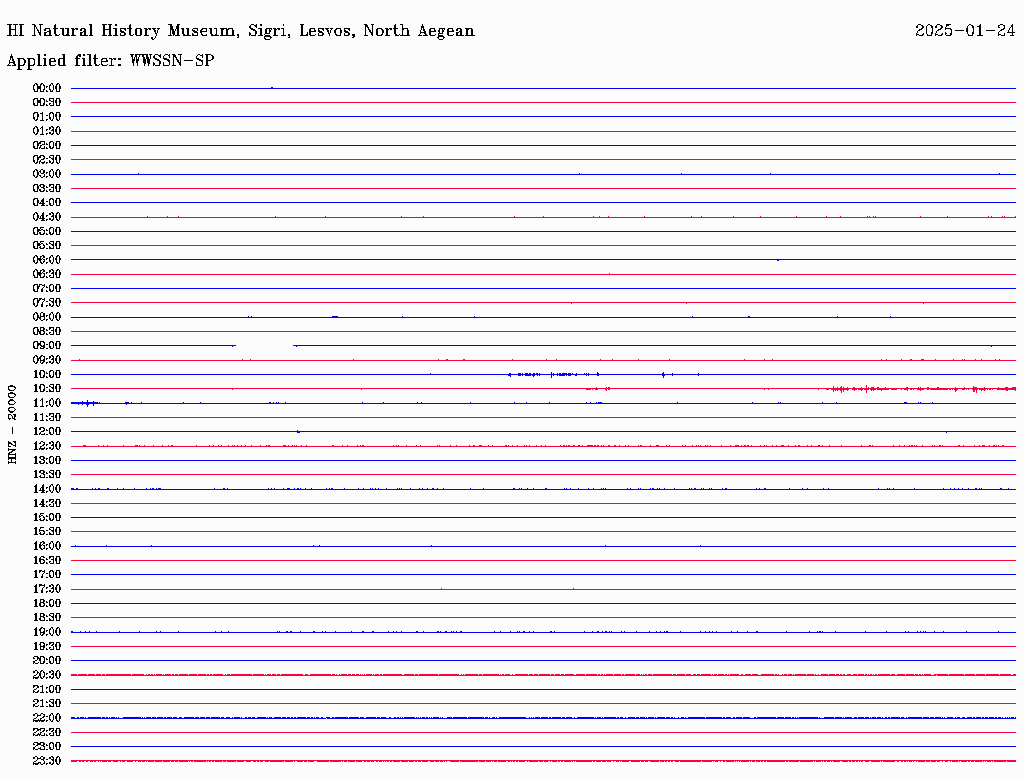Image resolution: width=1024 pixels, height=780 pixels.
Task: Click the 01:30 time label
Action: click(x=47, y=131)
